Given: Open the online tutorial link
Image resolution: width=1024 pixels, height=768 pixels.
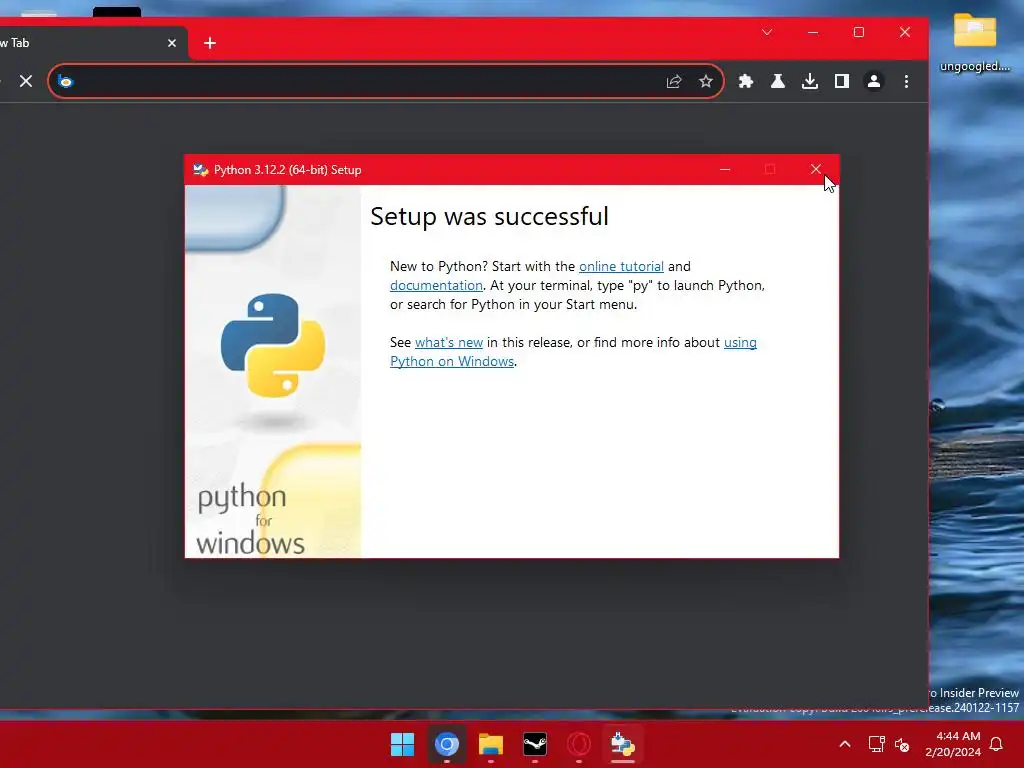Looking at the screenshot, I should [x=621, y=266].
